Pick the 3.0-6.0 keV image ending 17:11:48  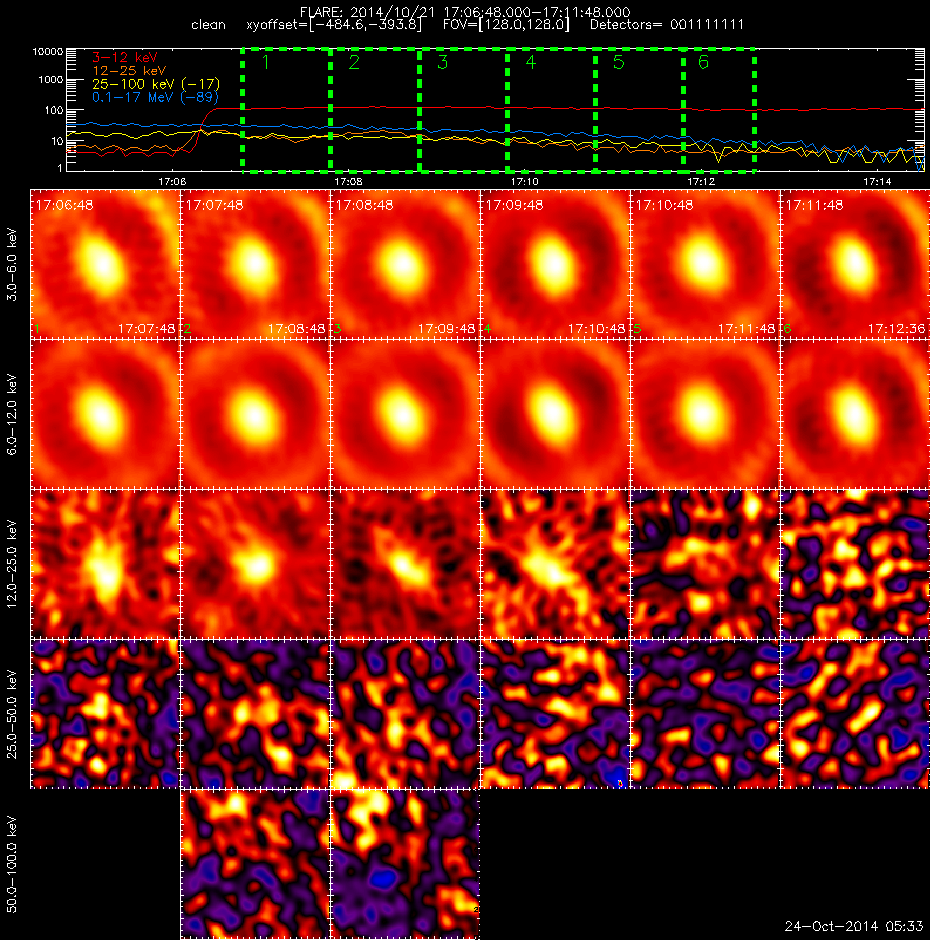click(x=705, y=264)
